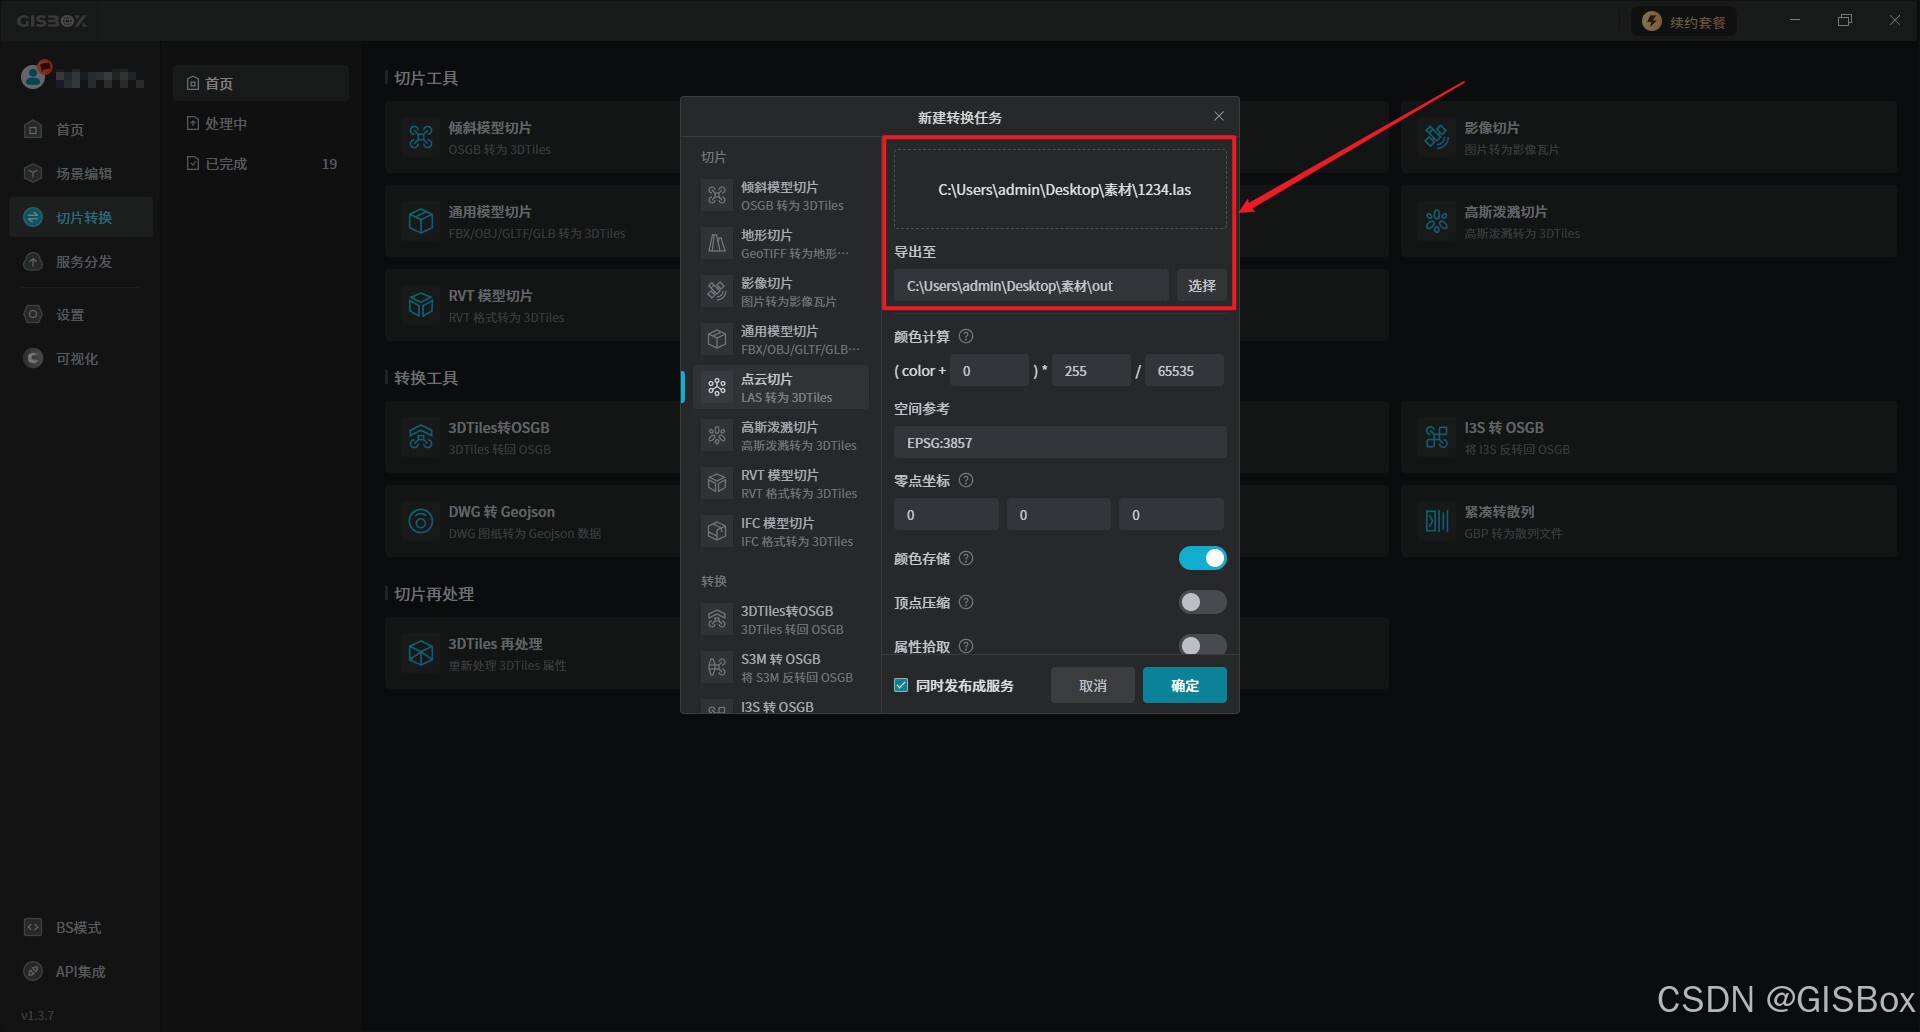Viewport: 1920px width, 1032px height.
Task: Click the 导出至 output path field
Action: point(1031,286)
